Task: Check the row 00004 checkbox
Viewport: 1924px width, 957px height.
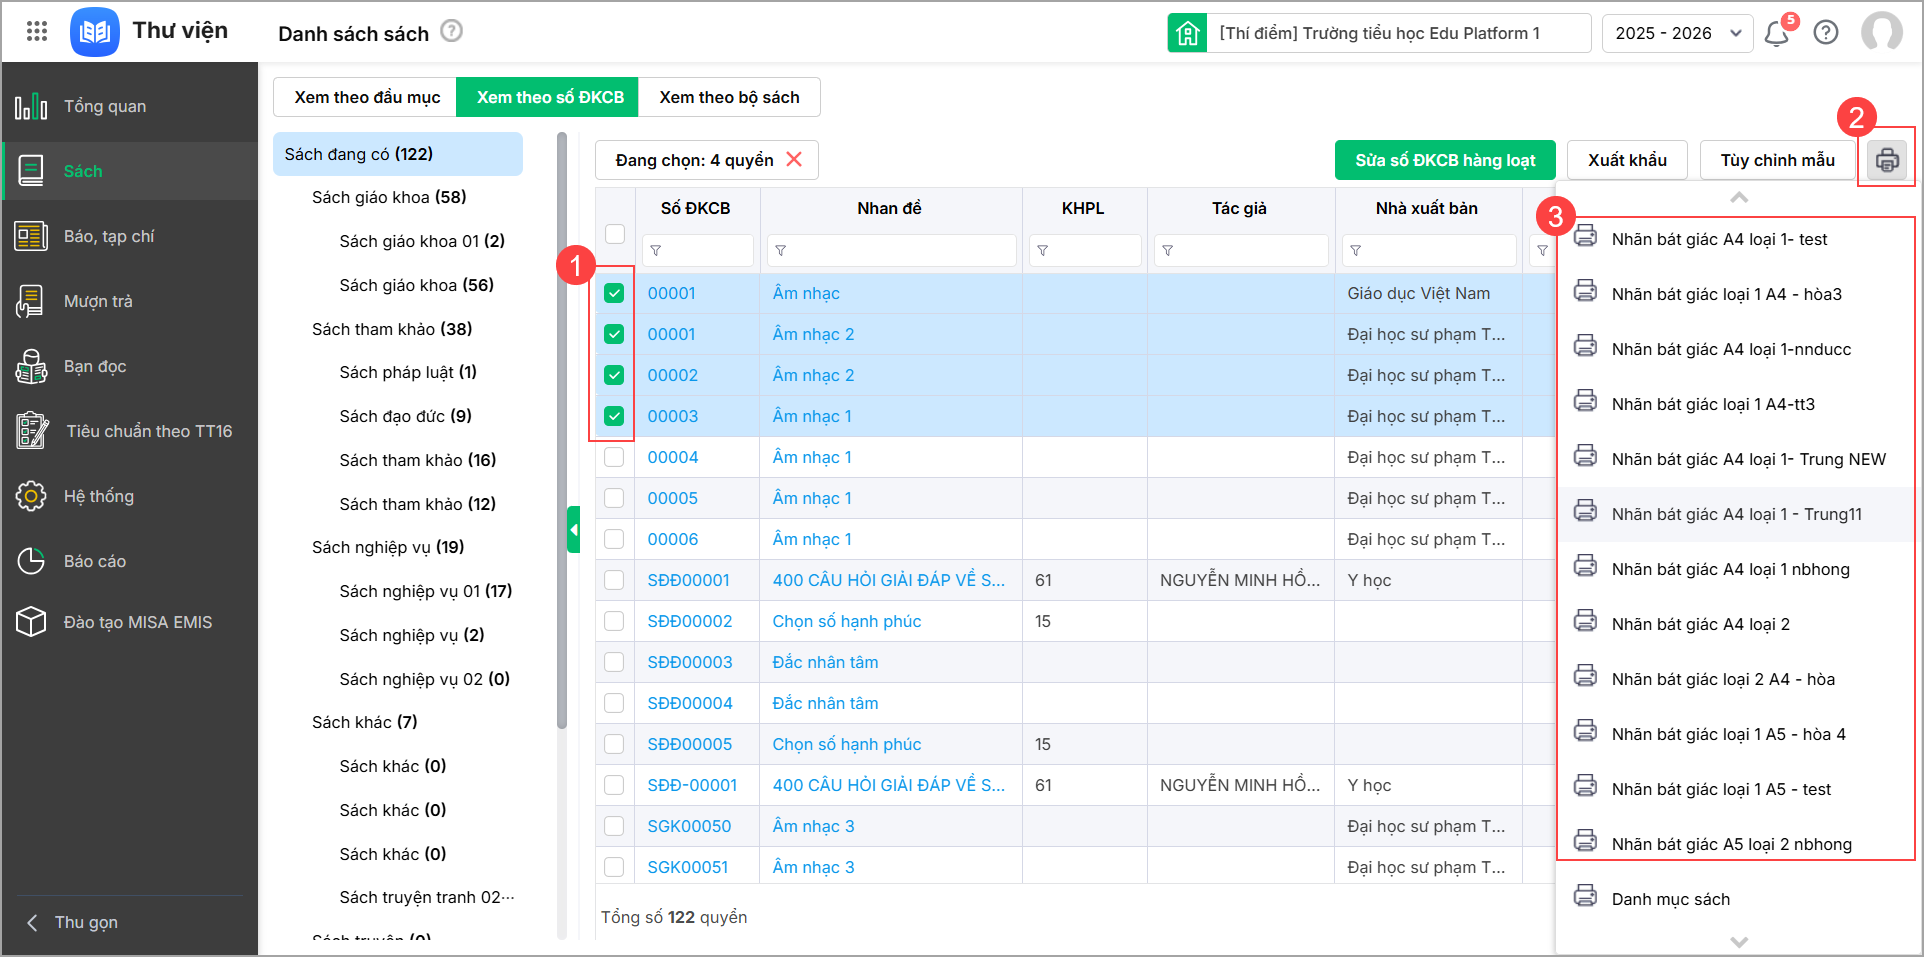Action: click(614, 457)
